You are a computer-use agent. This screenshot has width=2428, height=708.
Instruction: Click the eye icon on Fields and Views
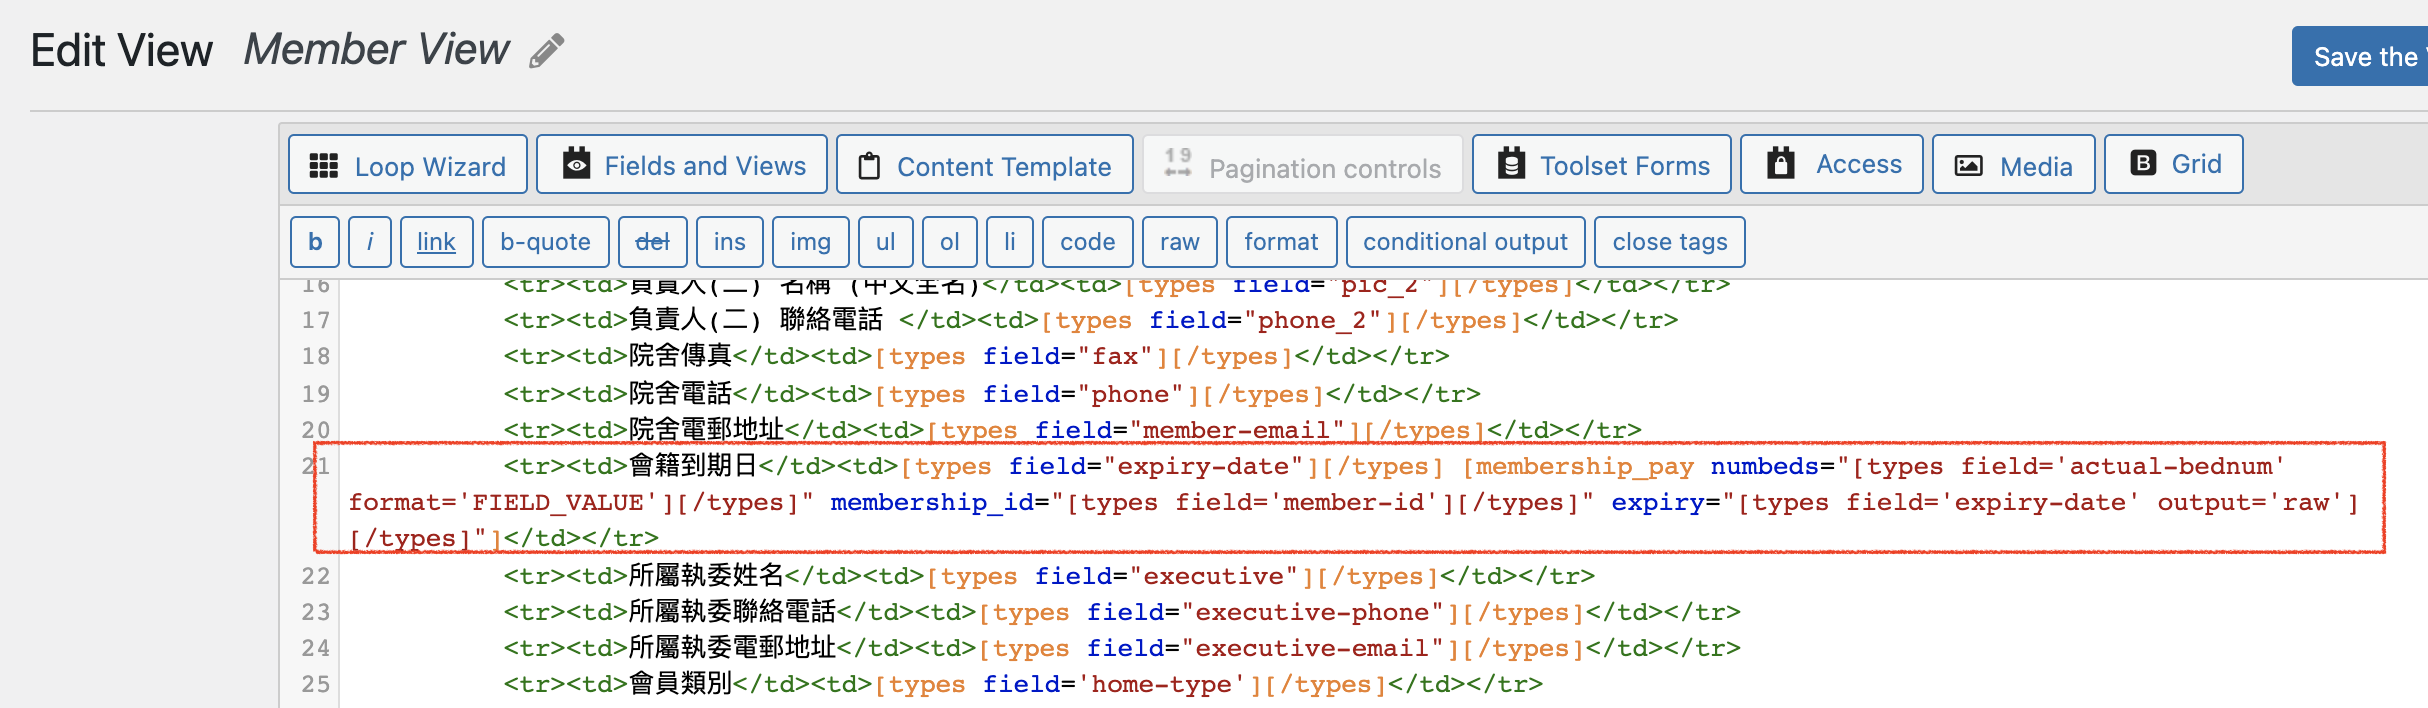click(x=576, y=164)
